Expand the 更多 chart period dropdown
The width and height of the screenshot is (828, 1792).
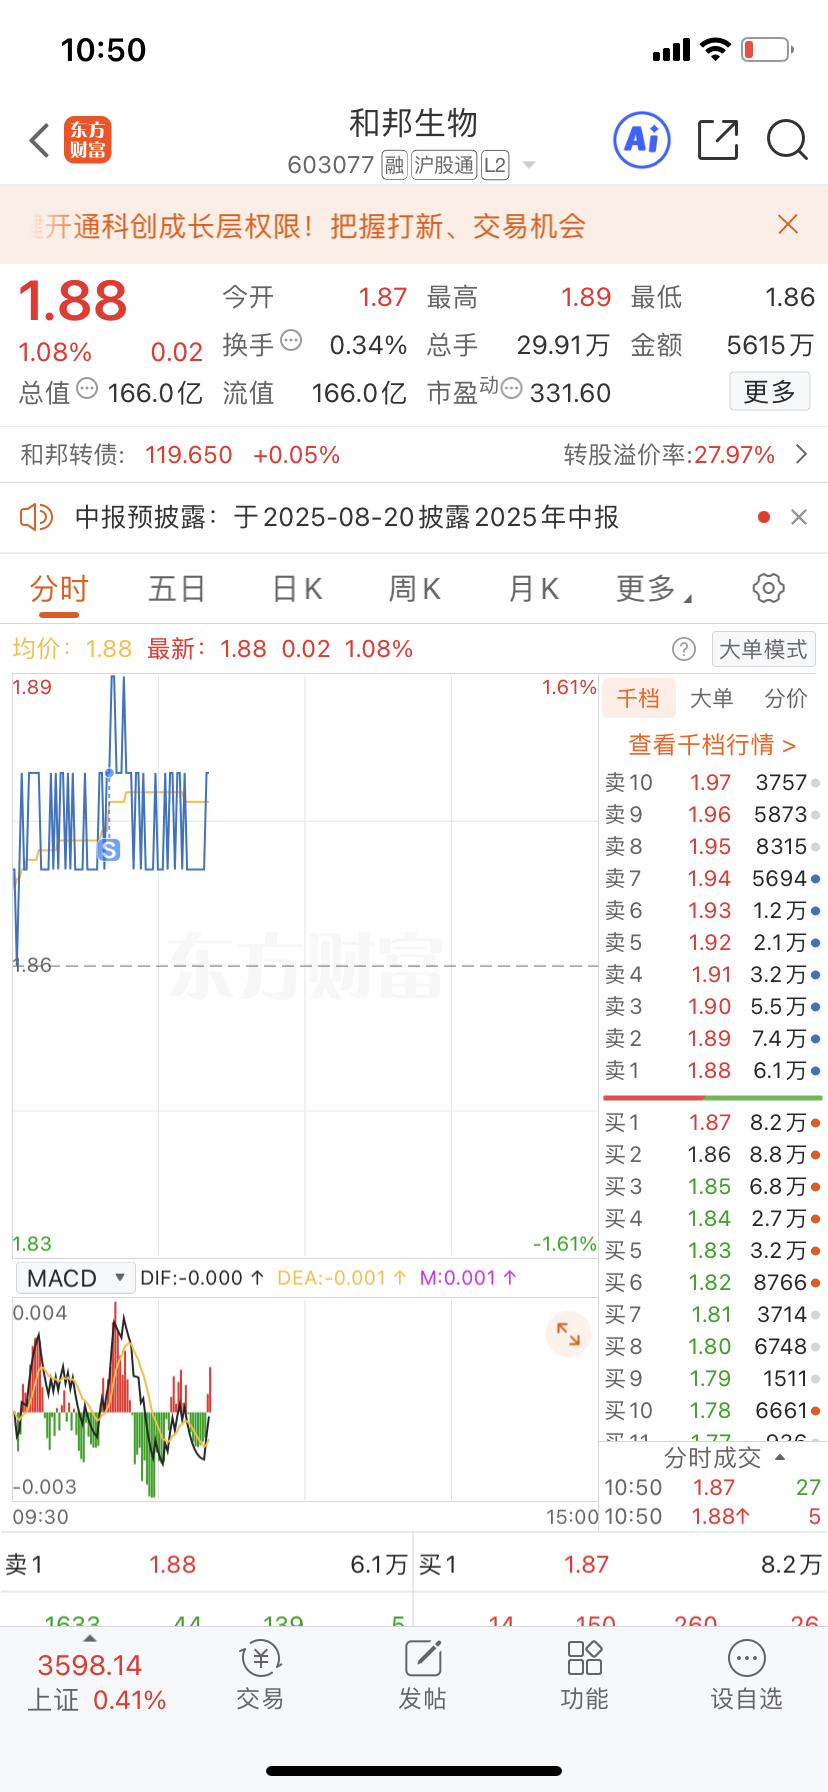click(x=654, y=589)
